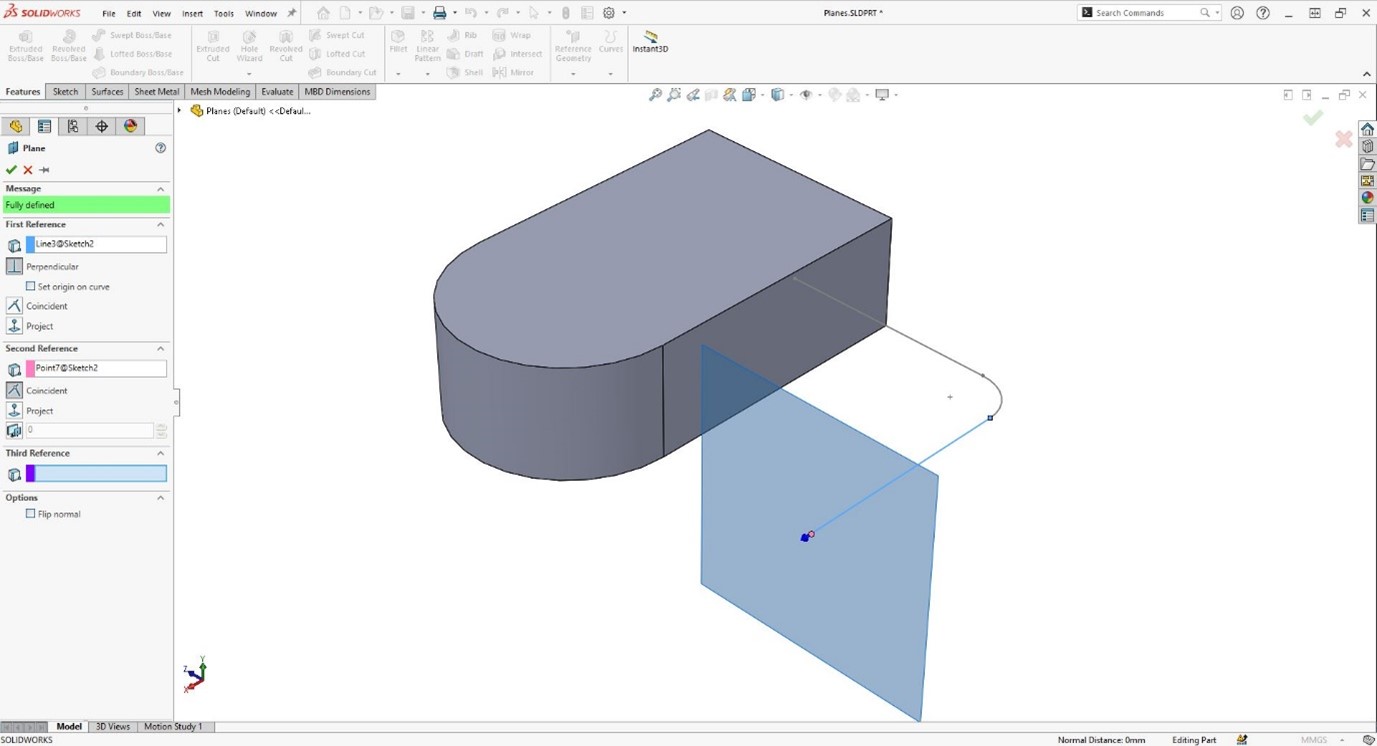The width and height of the screenshot is (1377, 746).
Task: Activate Coincident constraint in First Reference
Action: tap(14, 305)
